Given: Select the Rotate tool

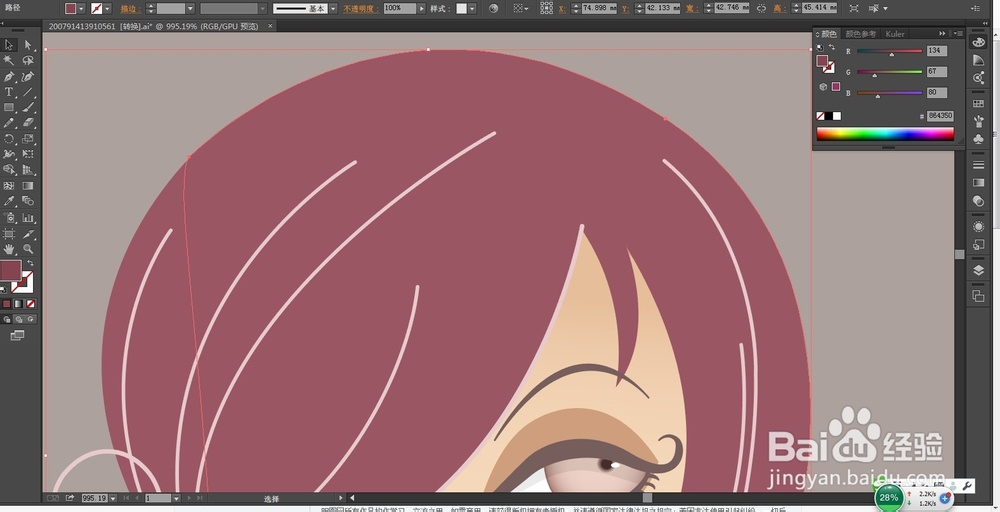Looking at the screenshot, I should [x=9, y=139].
